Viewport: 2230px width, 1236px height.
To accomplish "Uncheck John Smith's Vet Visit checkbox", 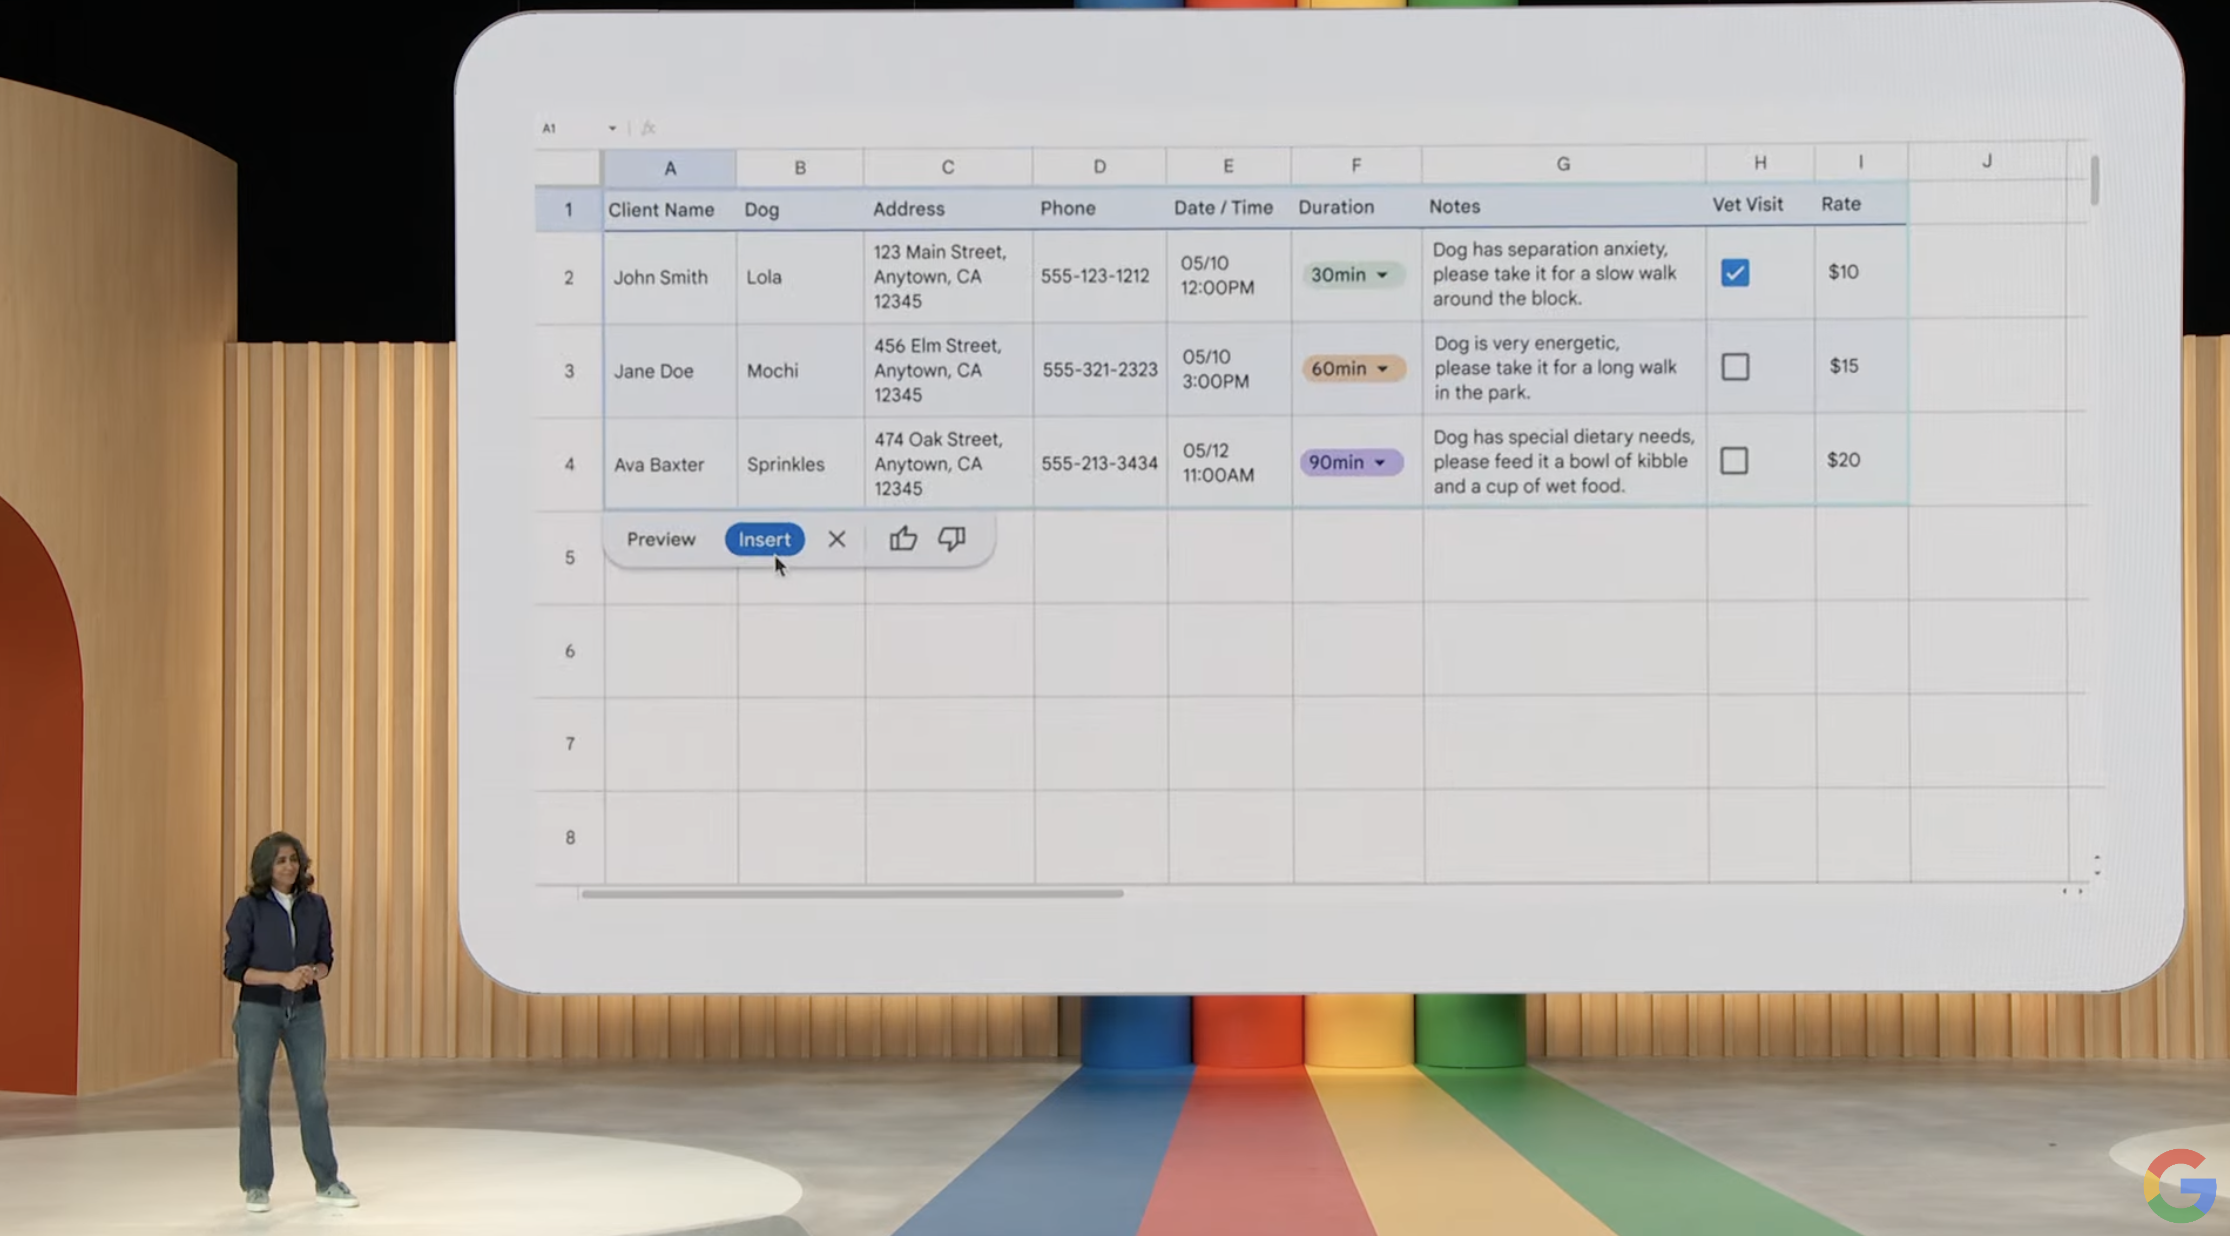I will tap(1735, 273).
